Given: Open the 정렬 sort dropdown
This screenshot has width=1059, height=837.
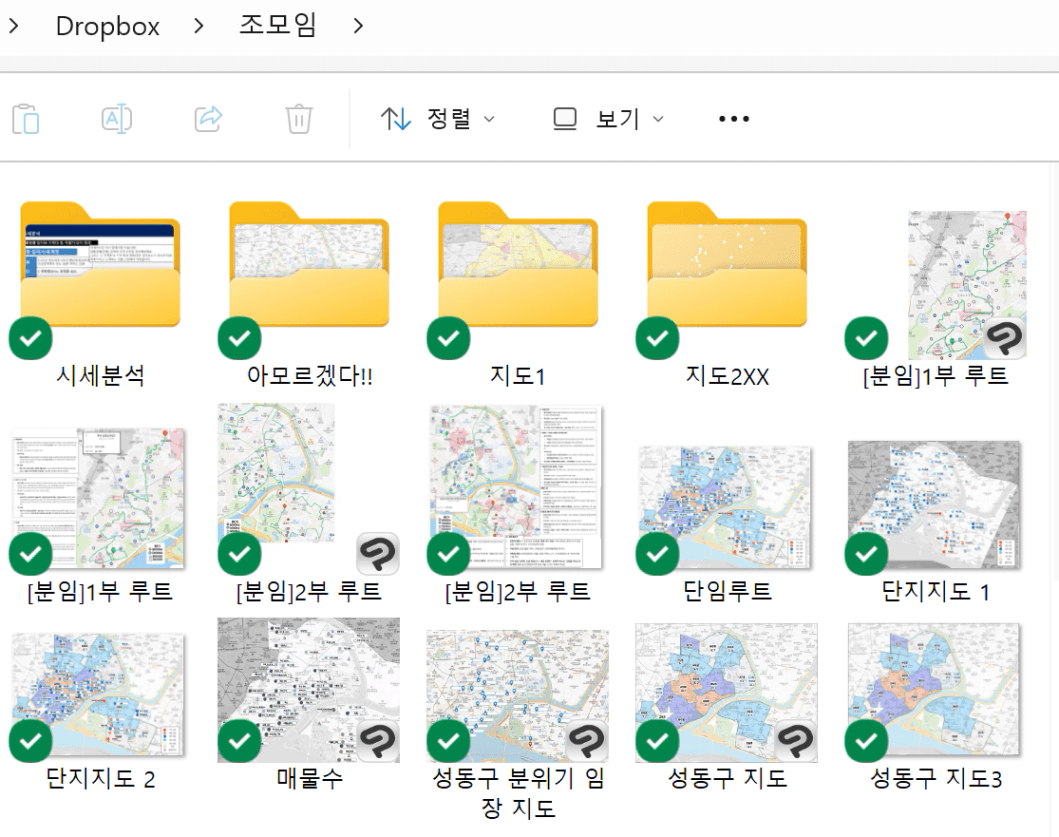Looking at the screenshot, I should click(438, 119).
